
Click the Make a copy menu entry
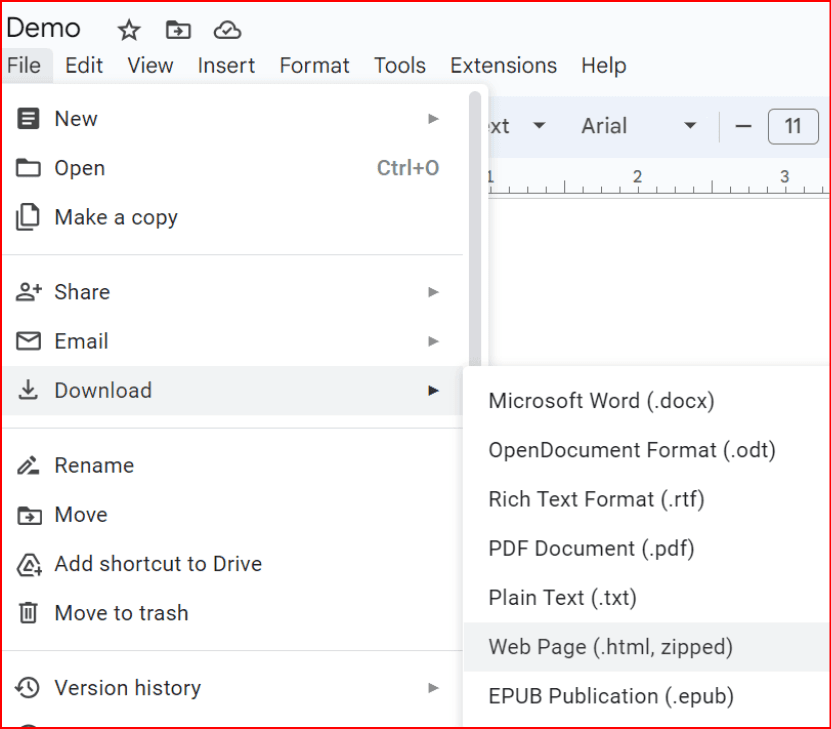[116, 218]
